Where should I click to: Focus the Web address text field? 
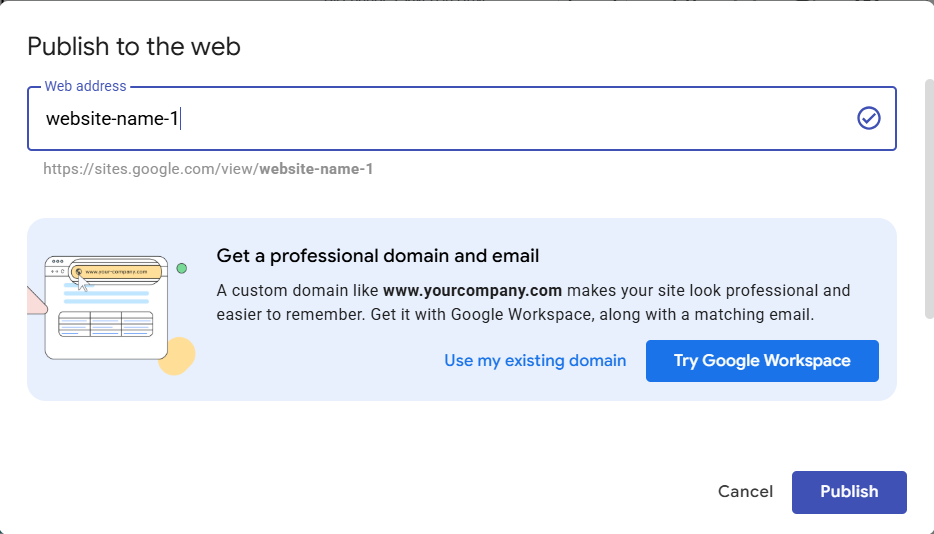point(462,119)
